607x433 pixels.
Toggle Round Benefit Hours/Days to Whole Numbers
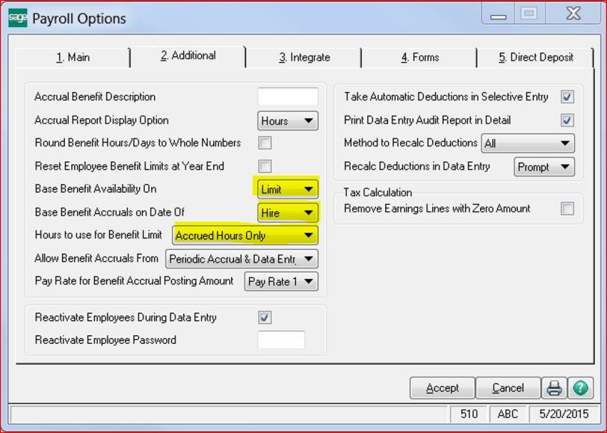coord(265,143)
